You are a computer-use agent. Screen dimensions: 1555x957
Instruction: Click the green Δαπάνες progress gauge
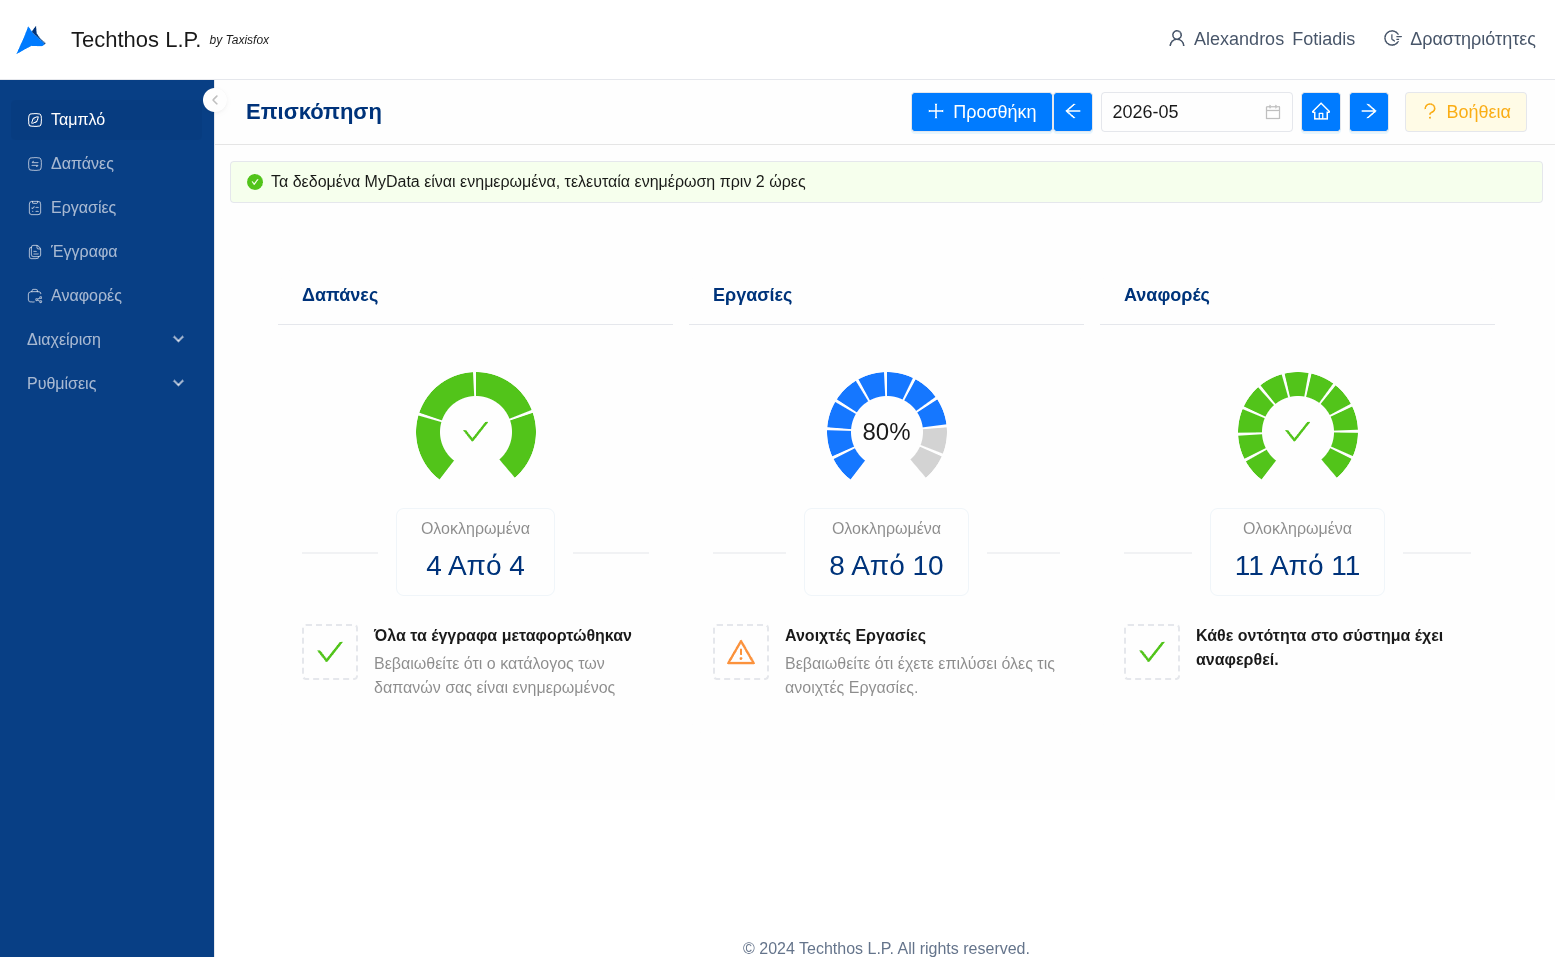pyautogui.click(x=476, y=426)
